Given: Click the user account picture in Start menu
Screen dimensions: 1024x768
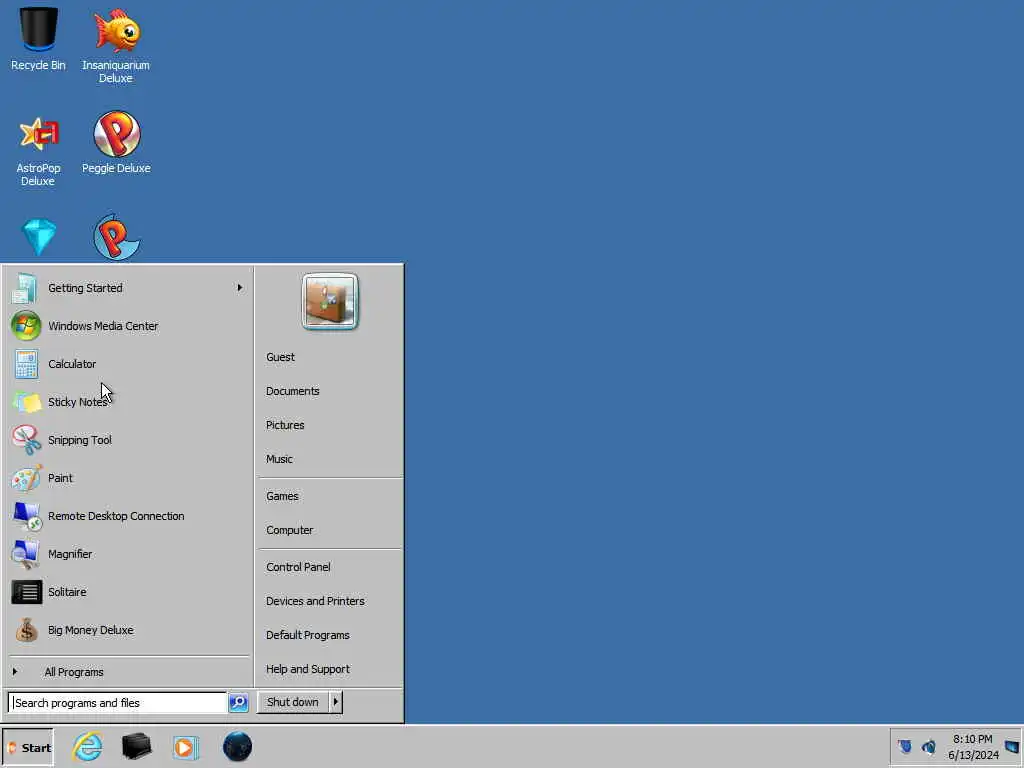Looking at the screenshot, I should [330, 302].
